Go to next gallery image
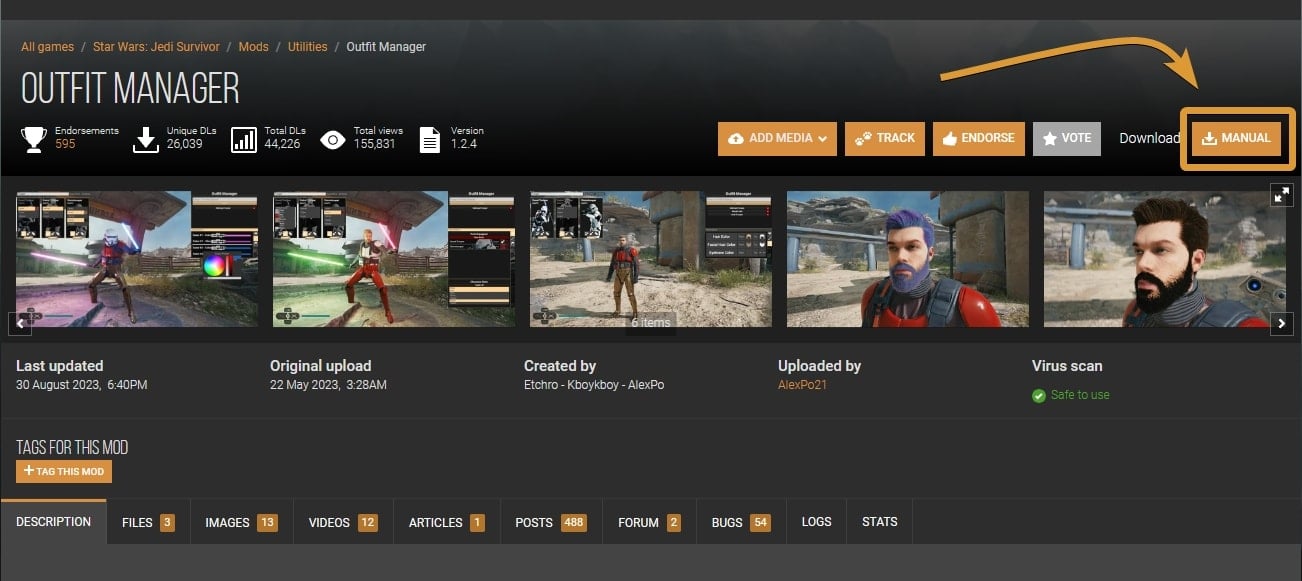 coord(1282,323)
